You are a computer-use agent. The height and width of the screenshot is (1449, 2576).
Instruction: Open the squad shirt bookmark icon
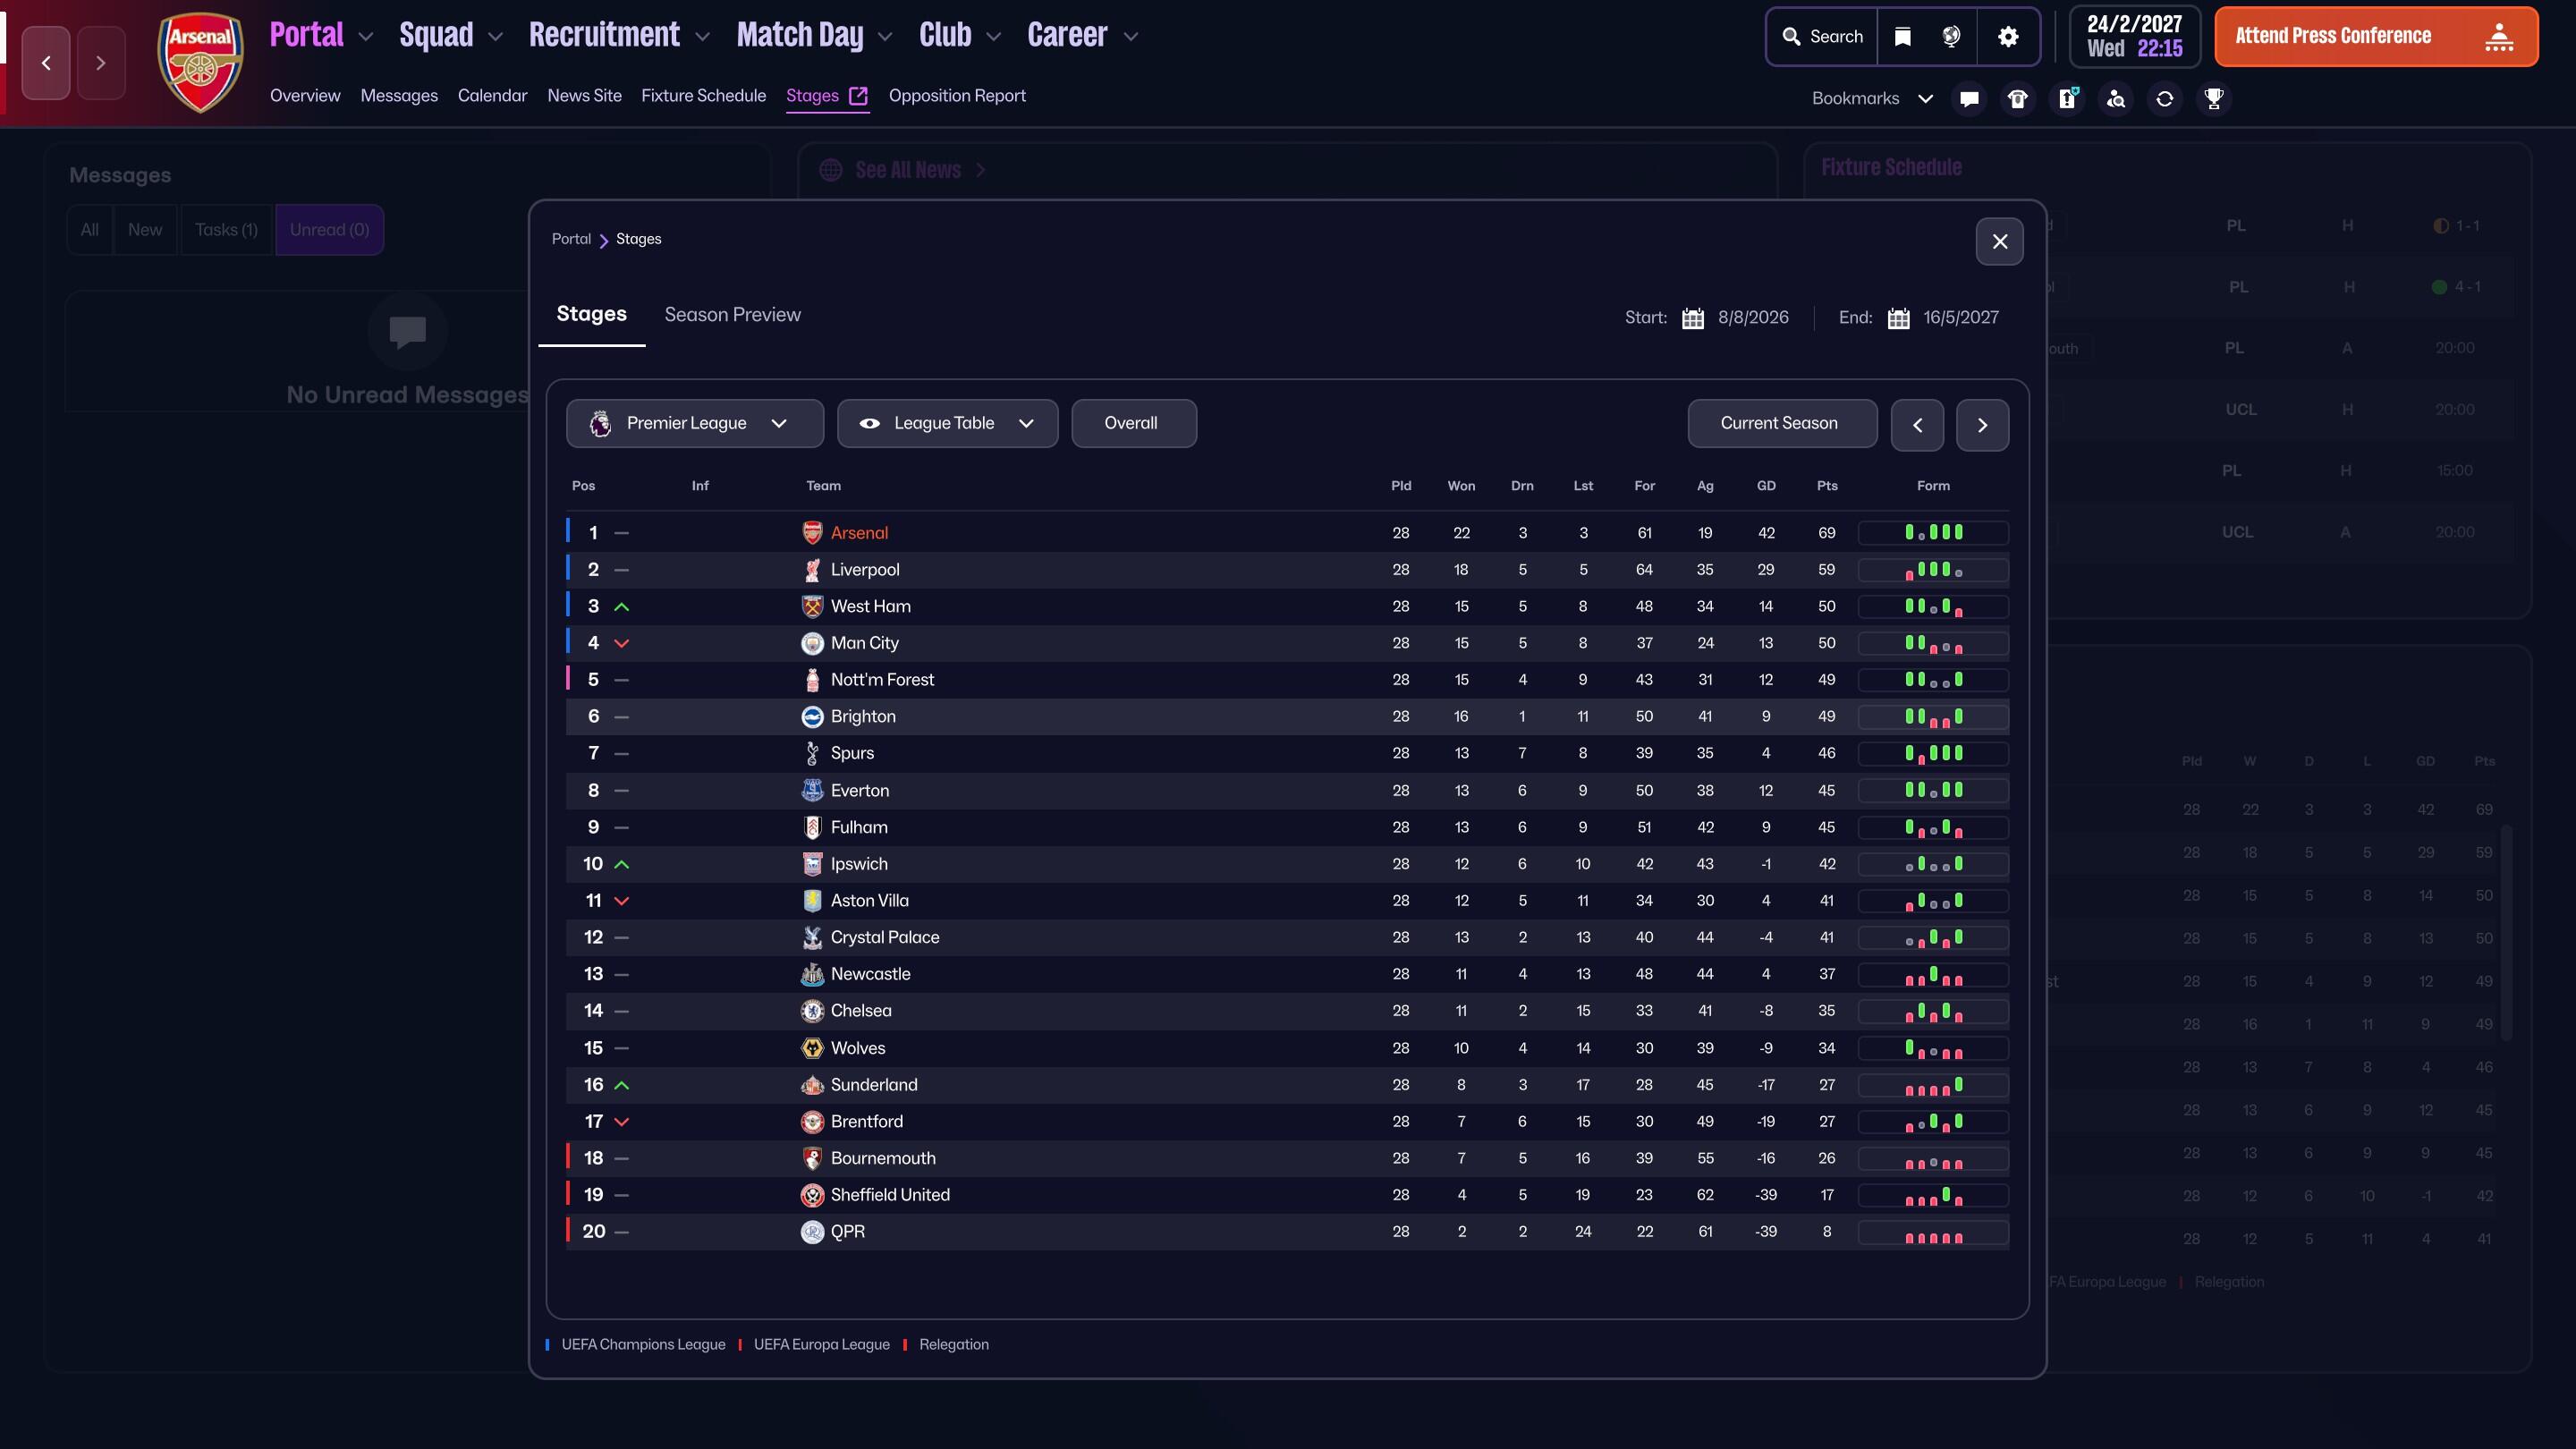[2017, 99]
